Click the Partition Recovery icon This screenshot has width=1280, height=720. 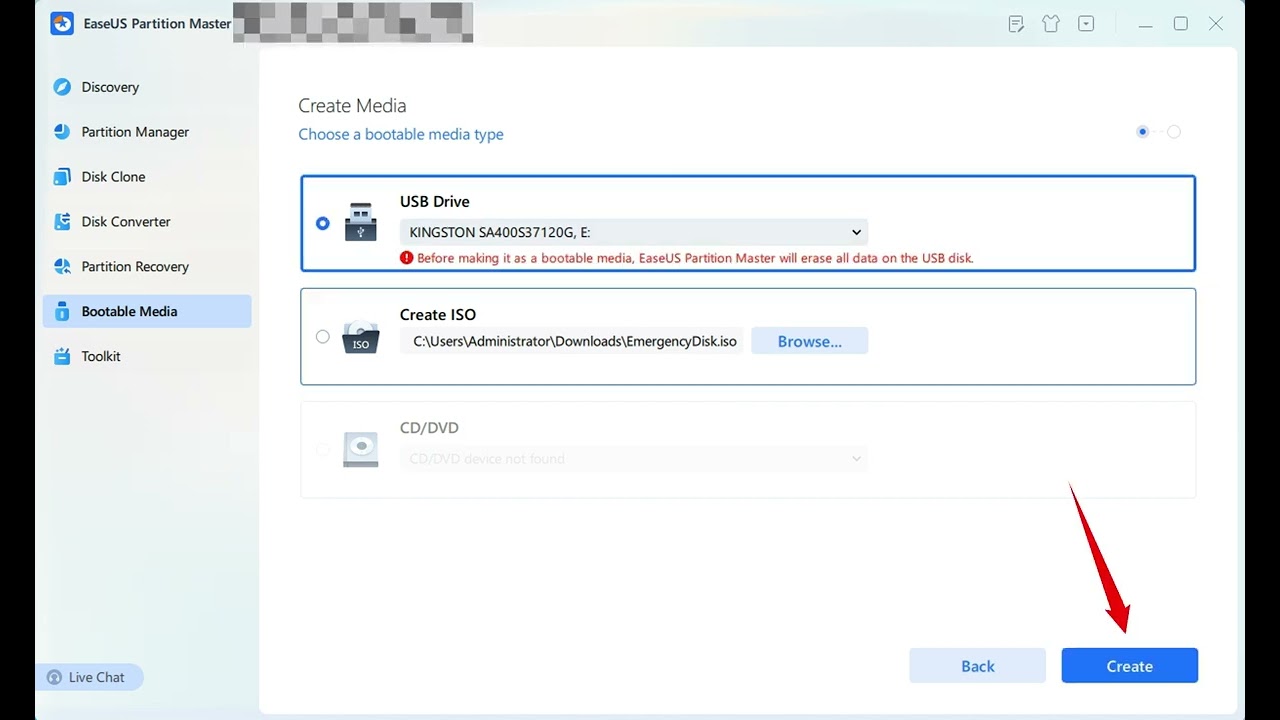click(x=62, y=267)
